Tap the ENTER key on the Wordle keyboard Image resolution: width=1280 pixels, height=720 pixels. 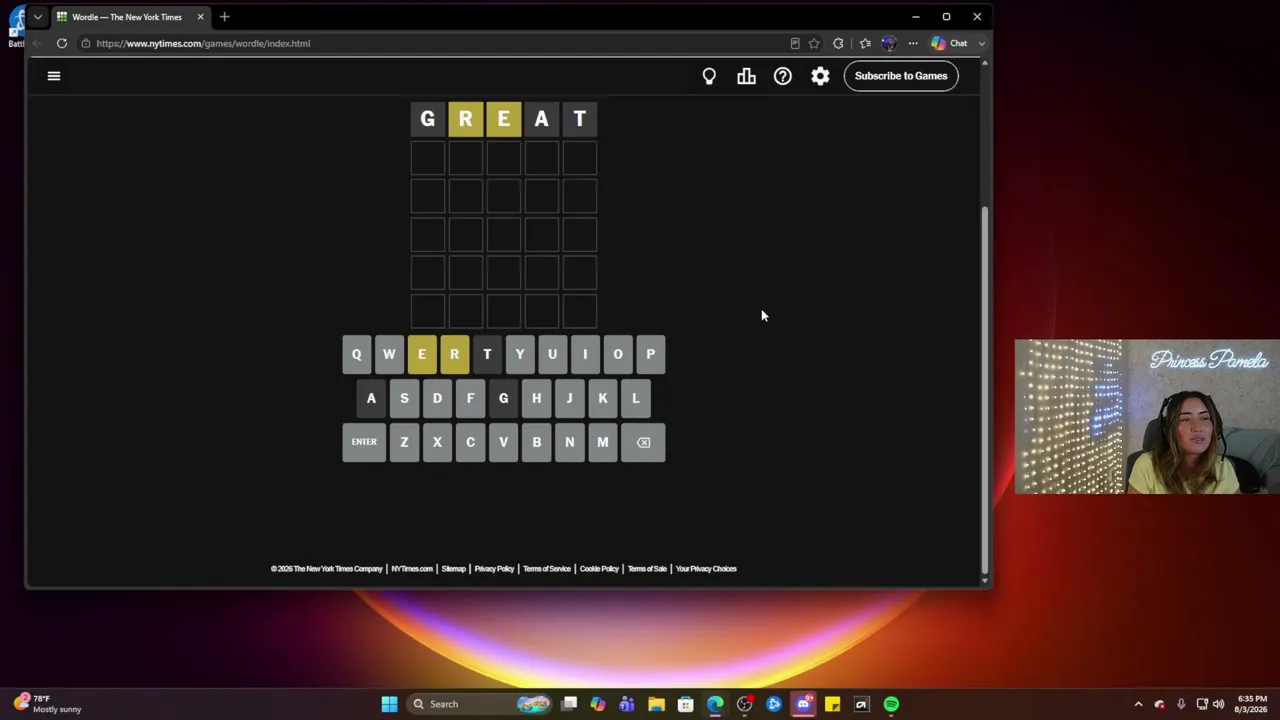click(x=364, y=442)
